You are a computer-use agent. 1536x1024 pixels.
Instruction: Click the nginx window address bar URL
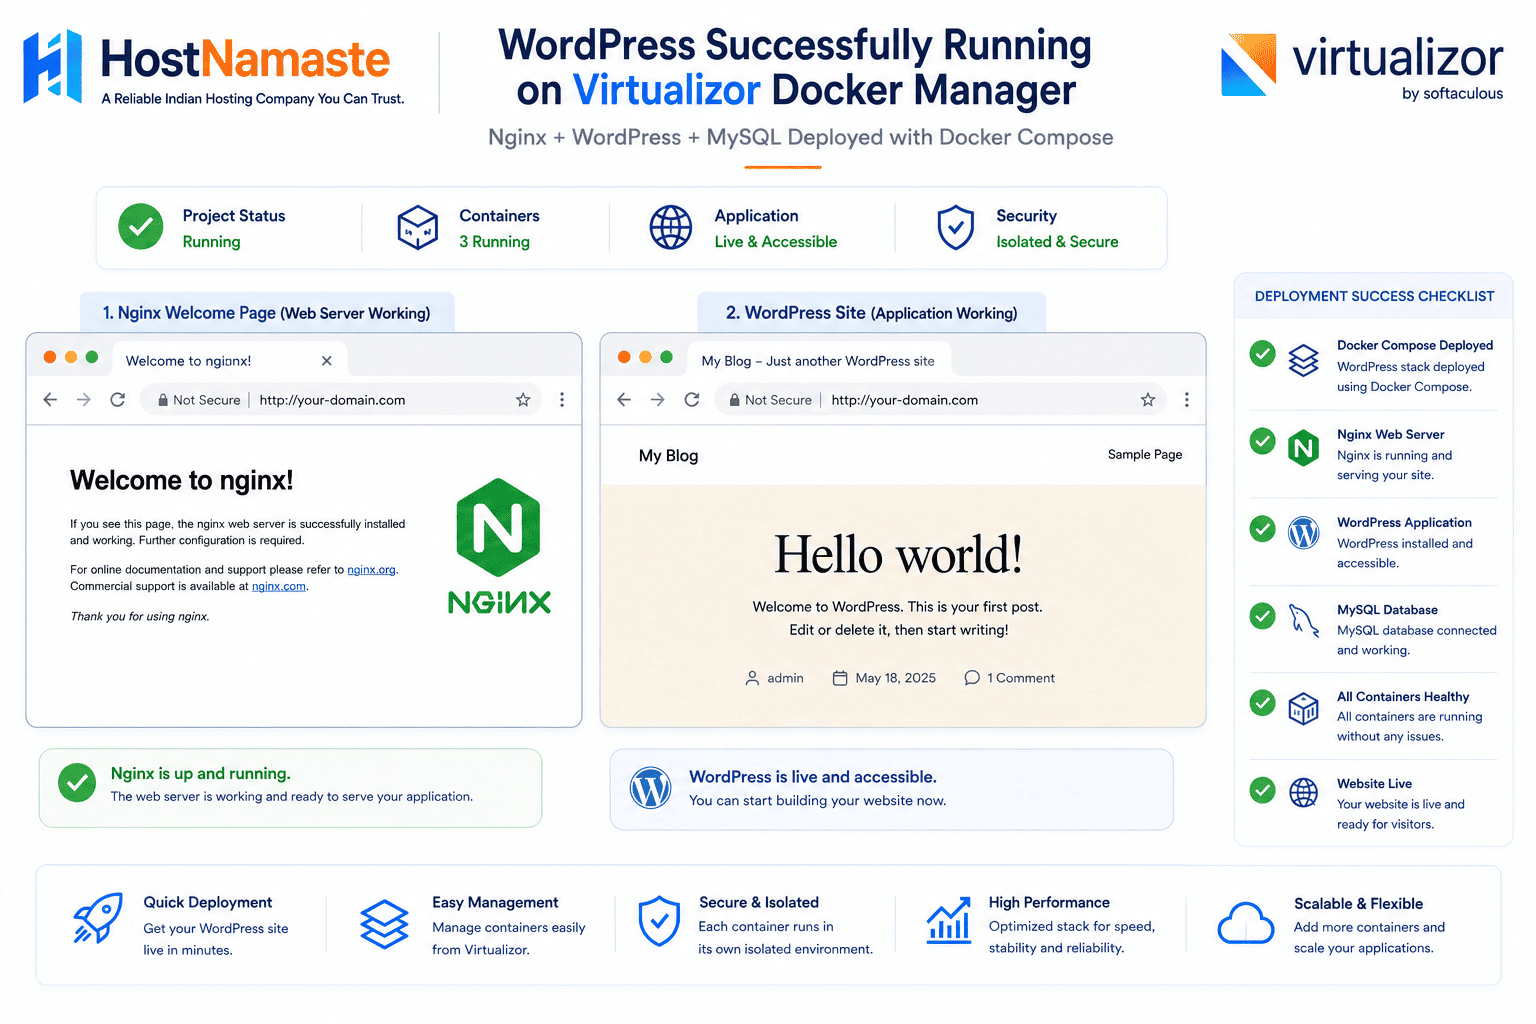pos(332,400)
